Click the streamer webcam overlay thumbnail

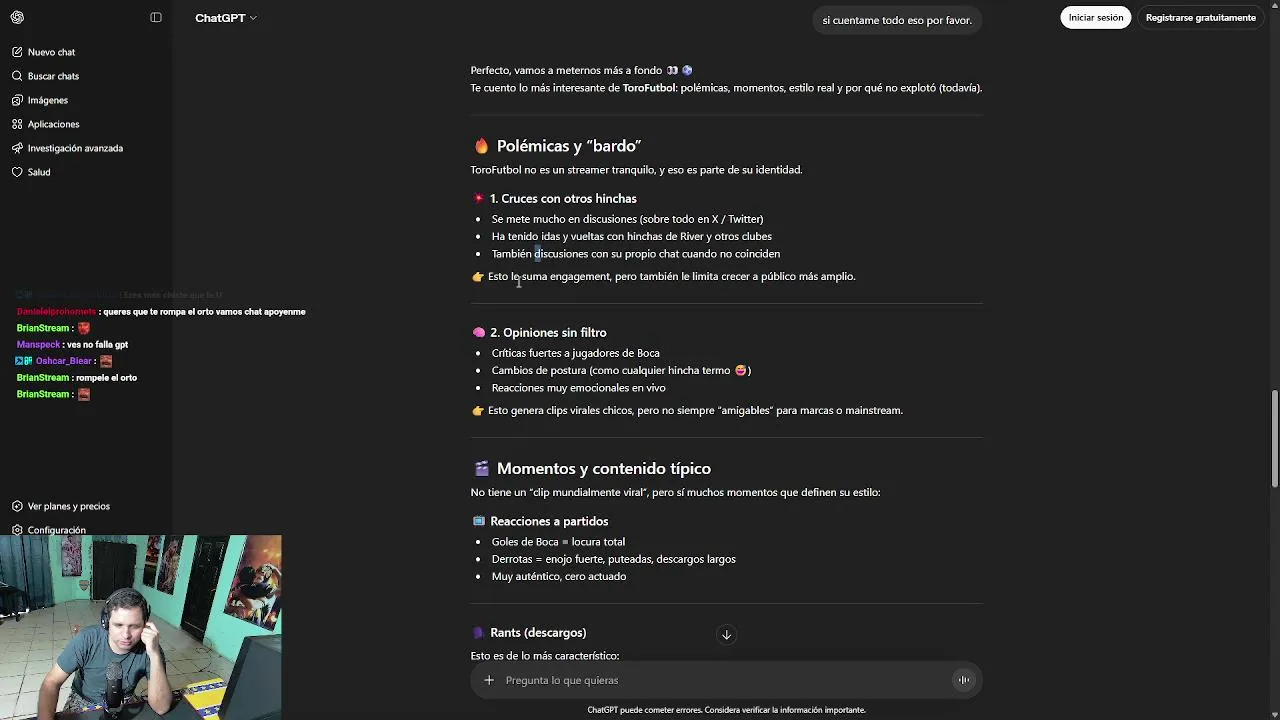click(141, 627)
